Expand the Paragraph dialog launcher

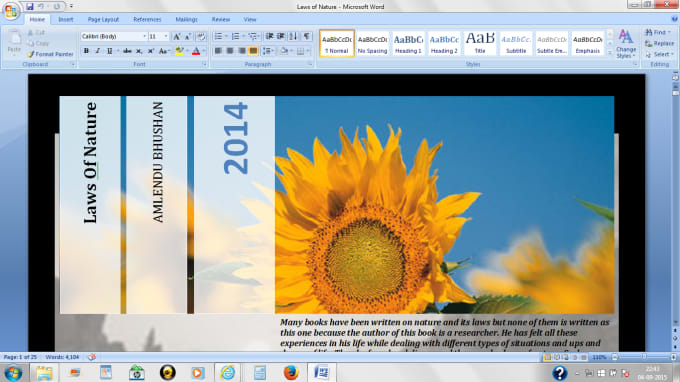(310, 64)
